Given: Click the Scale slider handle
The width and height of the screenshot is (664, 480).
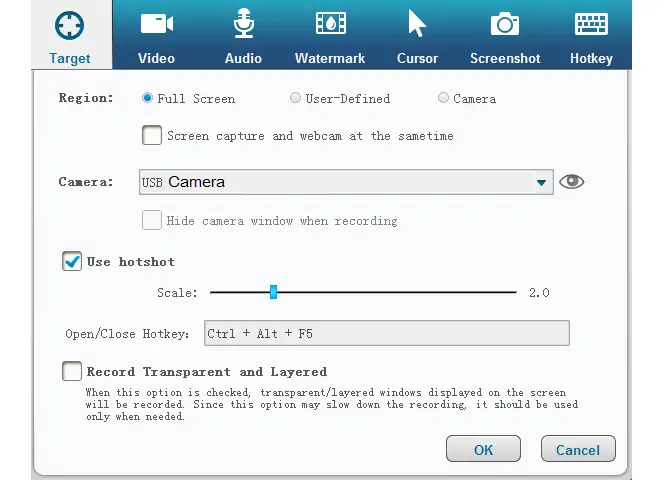Looking at the screenshot, I should click(x=274, y=292).
